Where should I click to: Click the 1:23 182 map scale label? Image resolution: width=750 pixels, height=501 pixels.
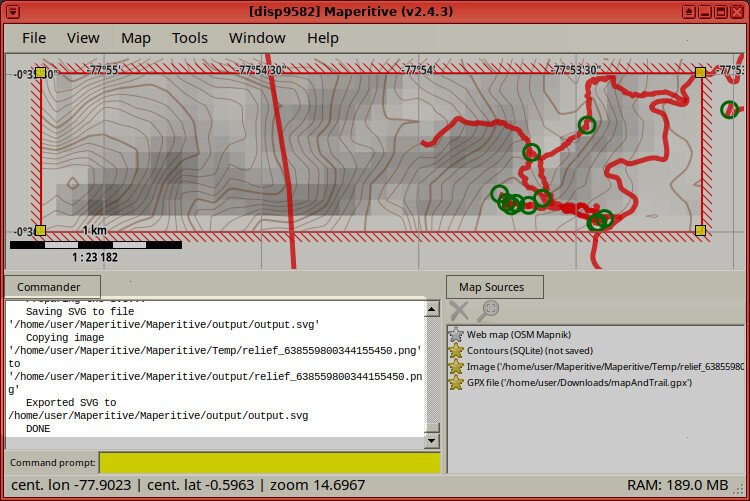coord(95,257)
